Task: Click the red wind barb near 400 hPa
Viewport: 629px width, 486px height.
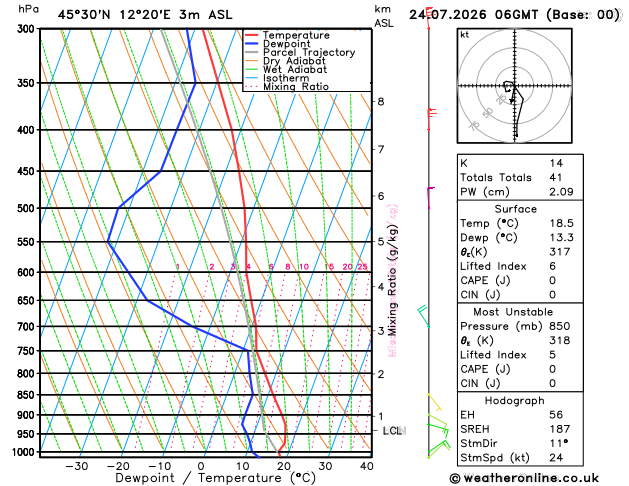Action: coord(432,119)
